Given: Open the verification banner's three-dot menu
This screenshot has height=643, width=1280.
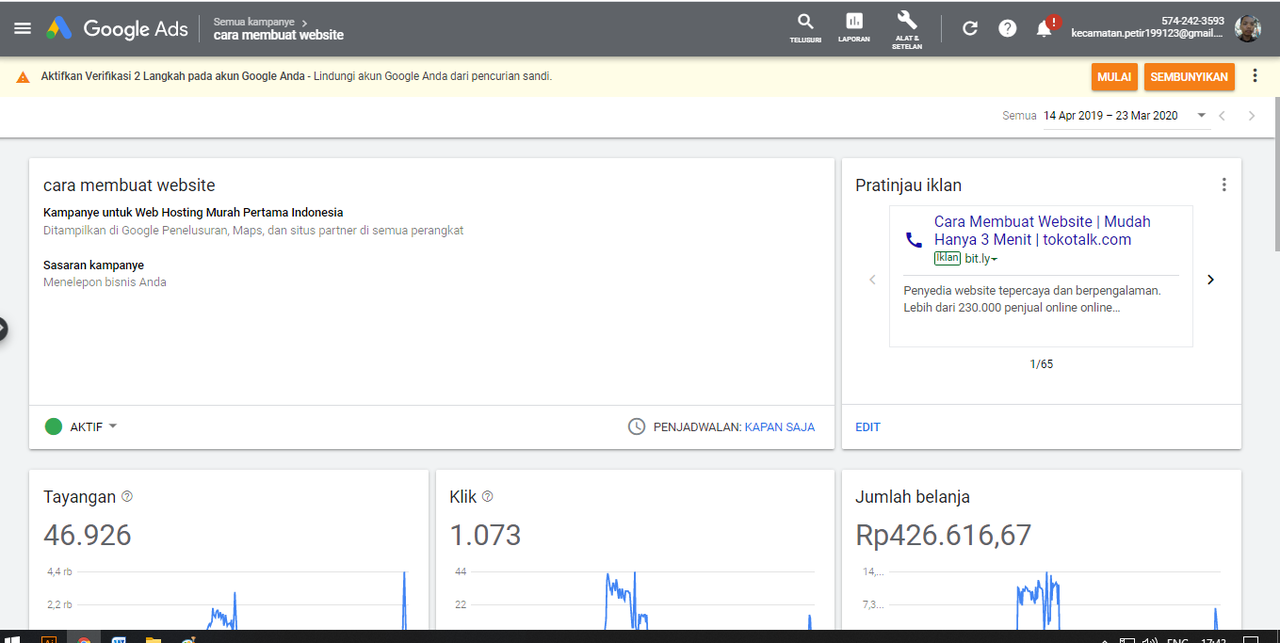Looking at the screenshot, I should click(1255, 76).
